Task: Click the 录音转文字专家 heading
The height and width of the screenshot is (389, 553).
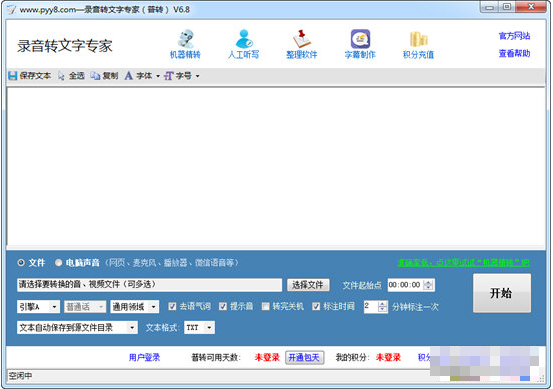Action: click(65, 46)
